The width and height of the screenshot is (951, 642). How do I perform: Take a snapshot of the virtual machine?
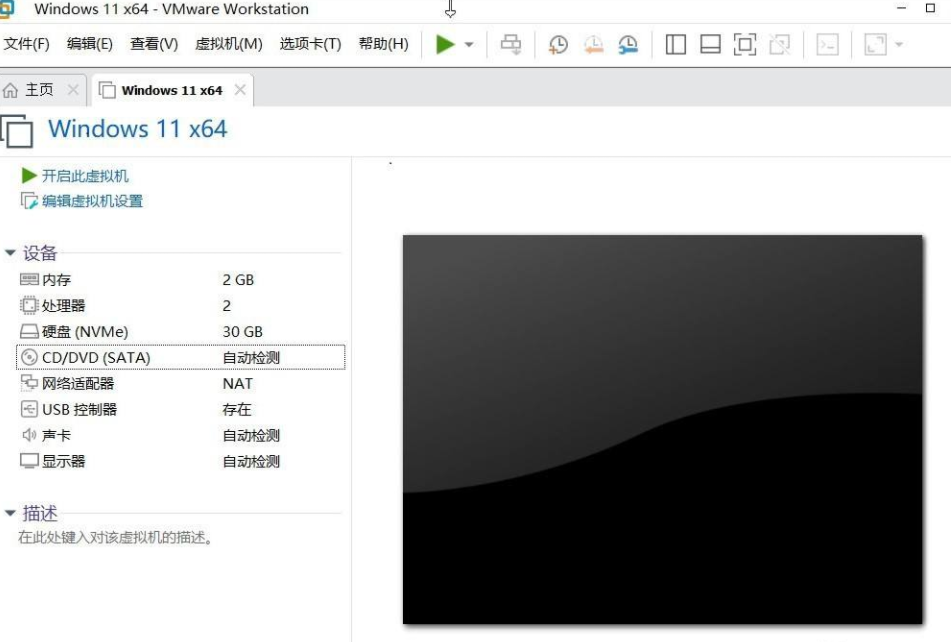pos(558,44)
